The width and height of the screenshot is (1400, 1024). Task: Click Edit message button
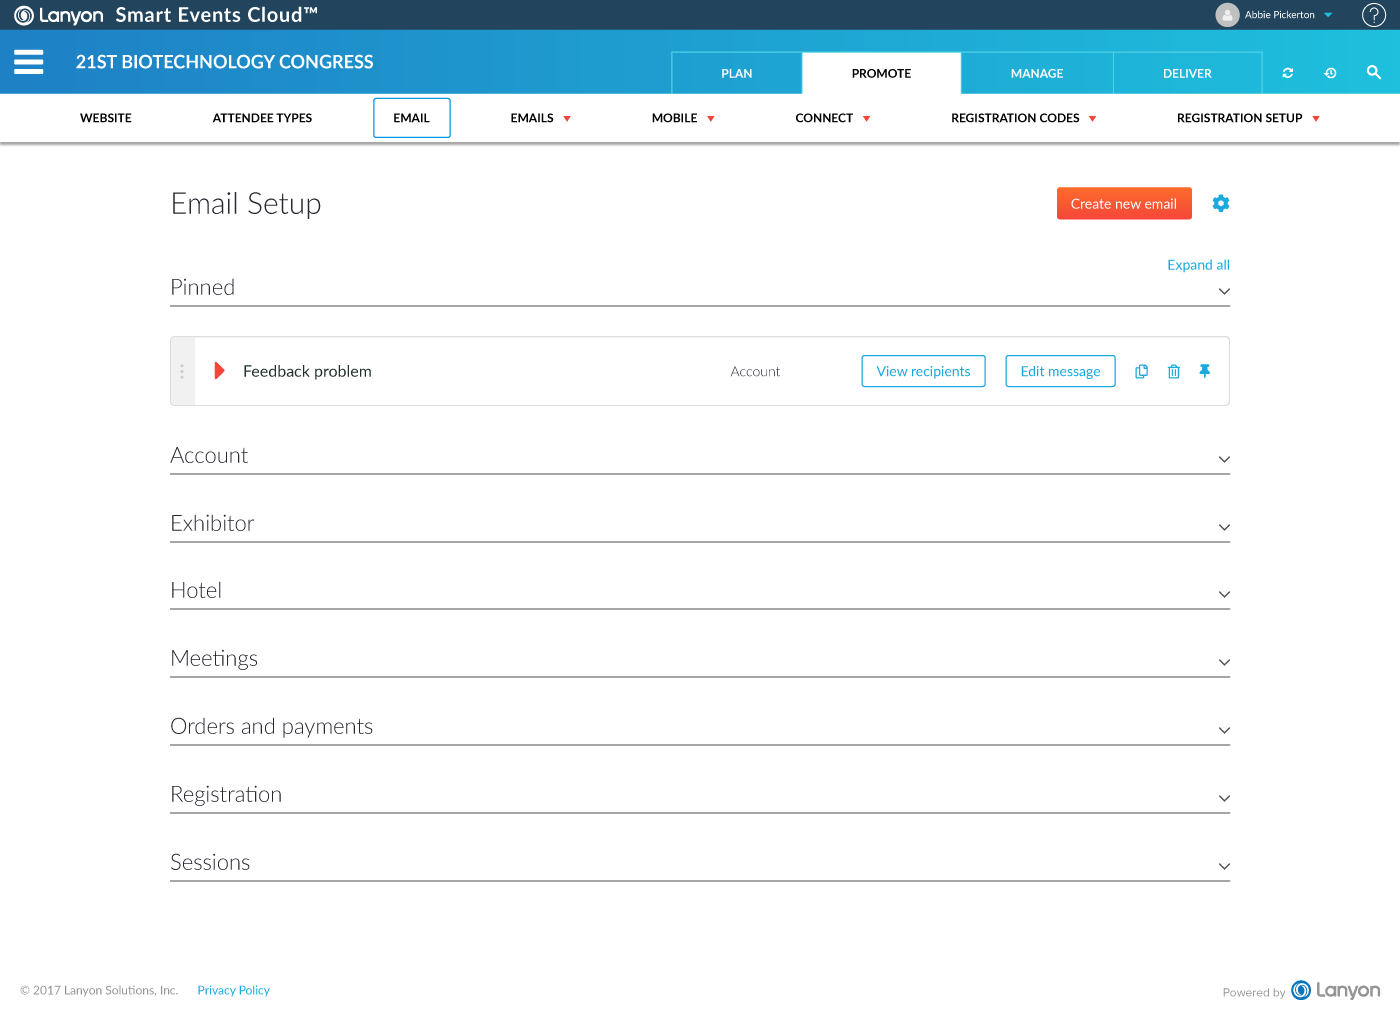[x=1060, y=371]
